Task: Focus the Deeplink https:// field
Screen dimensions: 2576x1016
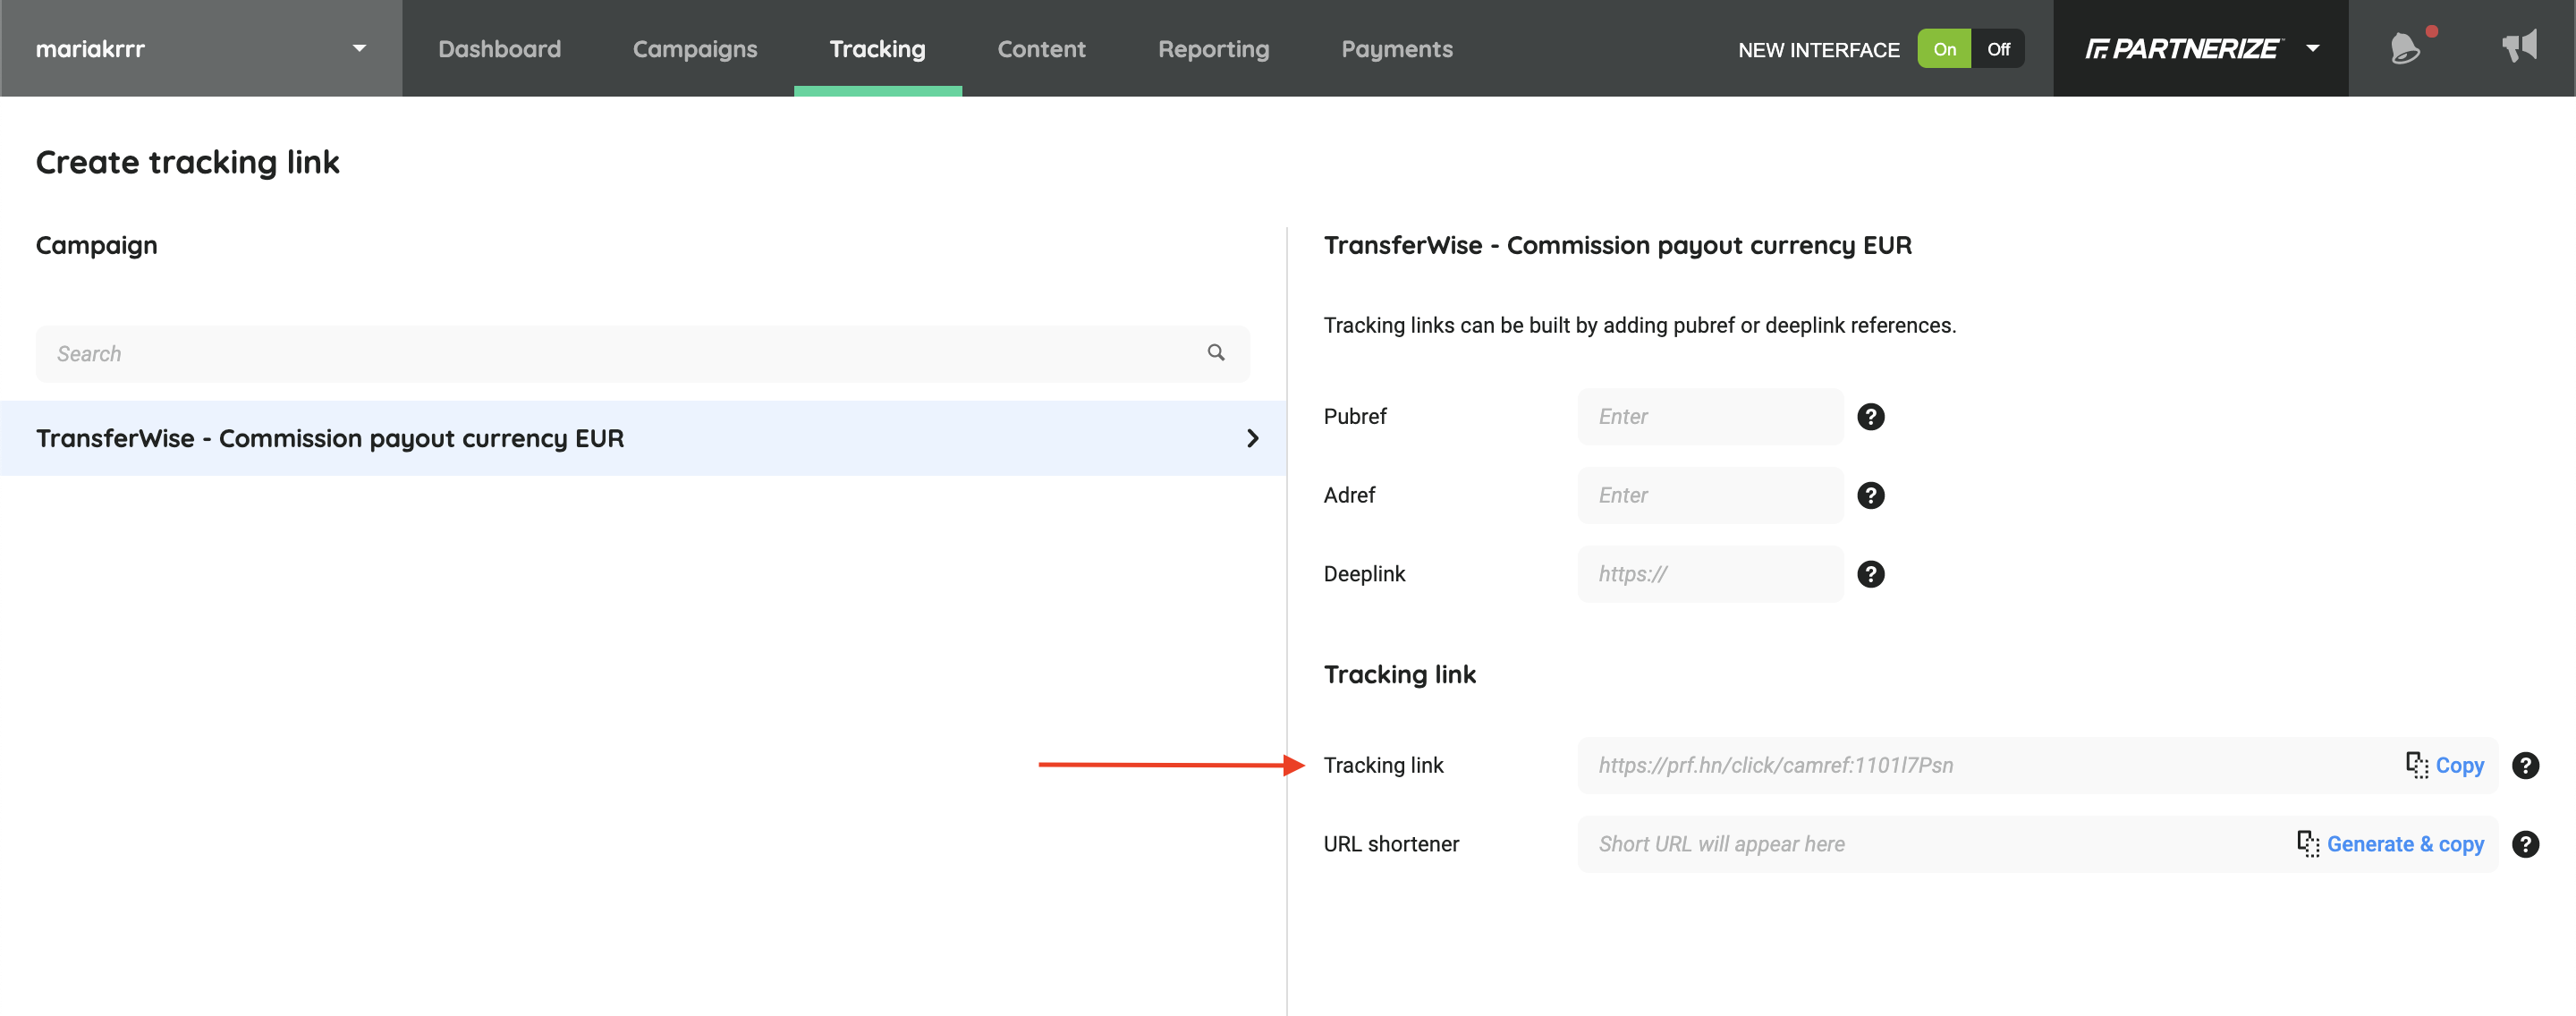Action: coord(1709,574)
